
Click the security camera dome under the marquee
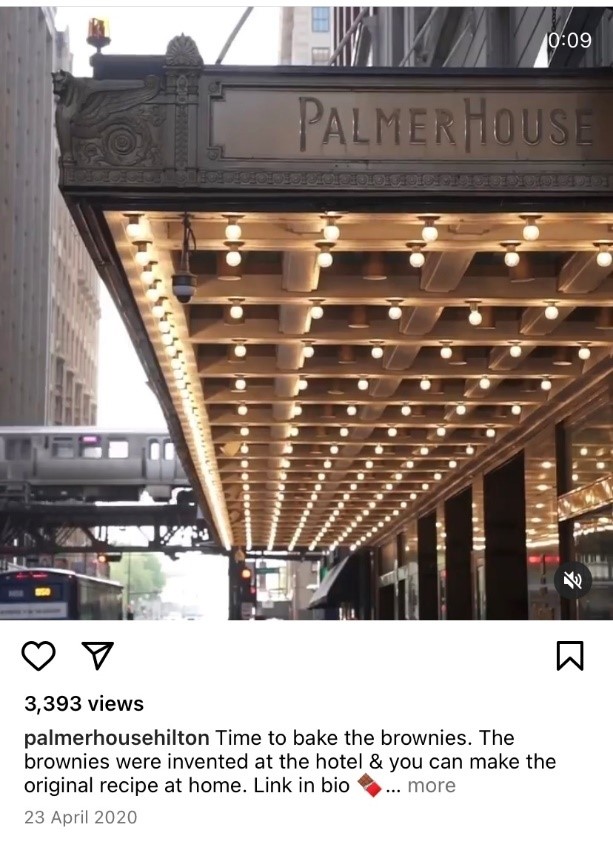pyautogui.click(x=184, y=286)
